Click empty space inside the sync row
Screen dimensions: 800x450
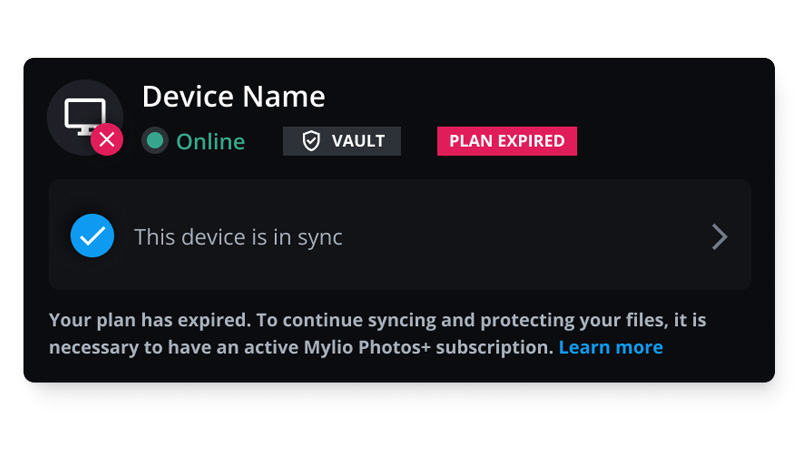click(x=520, y=237)
